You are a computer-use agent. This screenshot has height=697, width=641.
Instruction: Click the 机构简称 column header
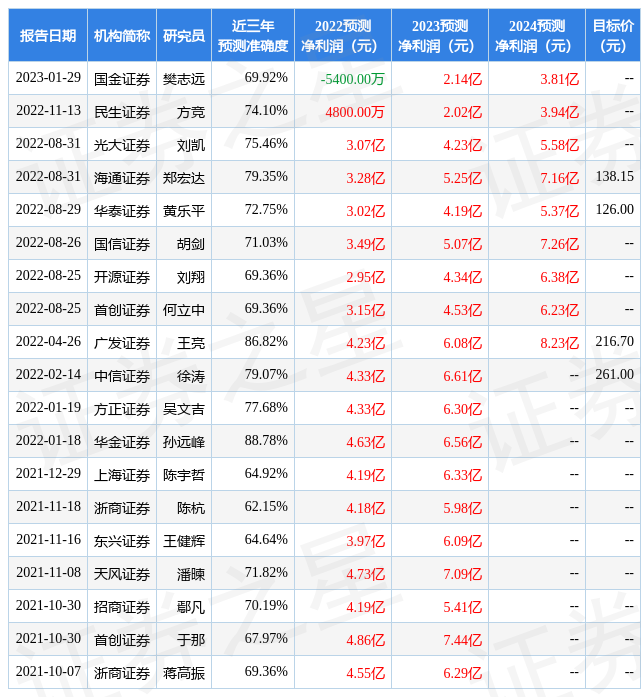click(x=122, y=35)
